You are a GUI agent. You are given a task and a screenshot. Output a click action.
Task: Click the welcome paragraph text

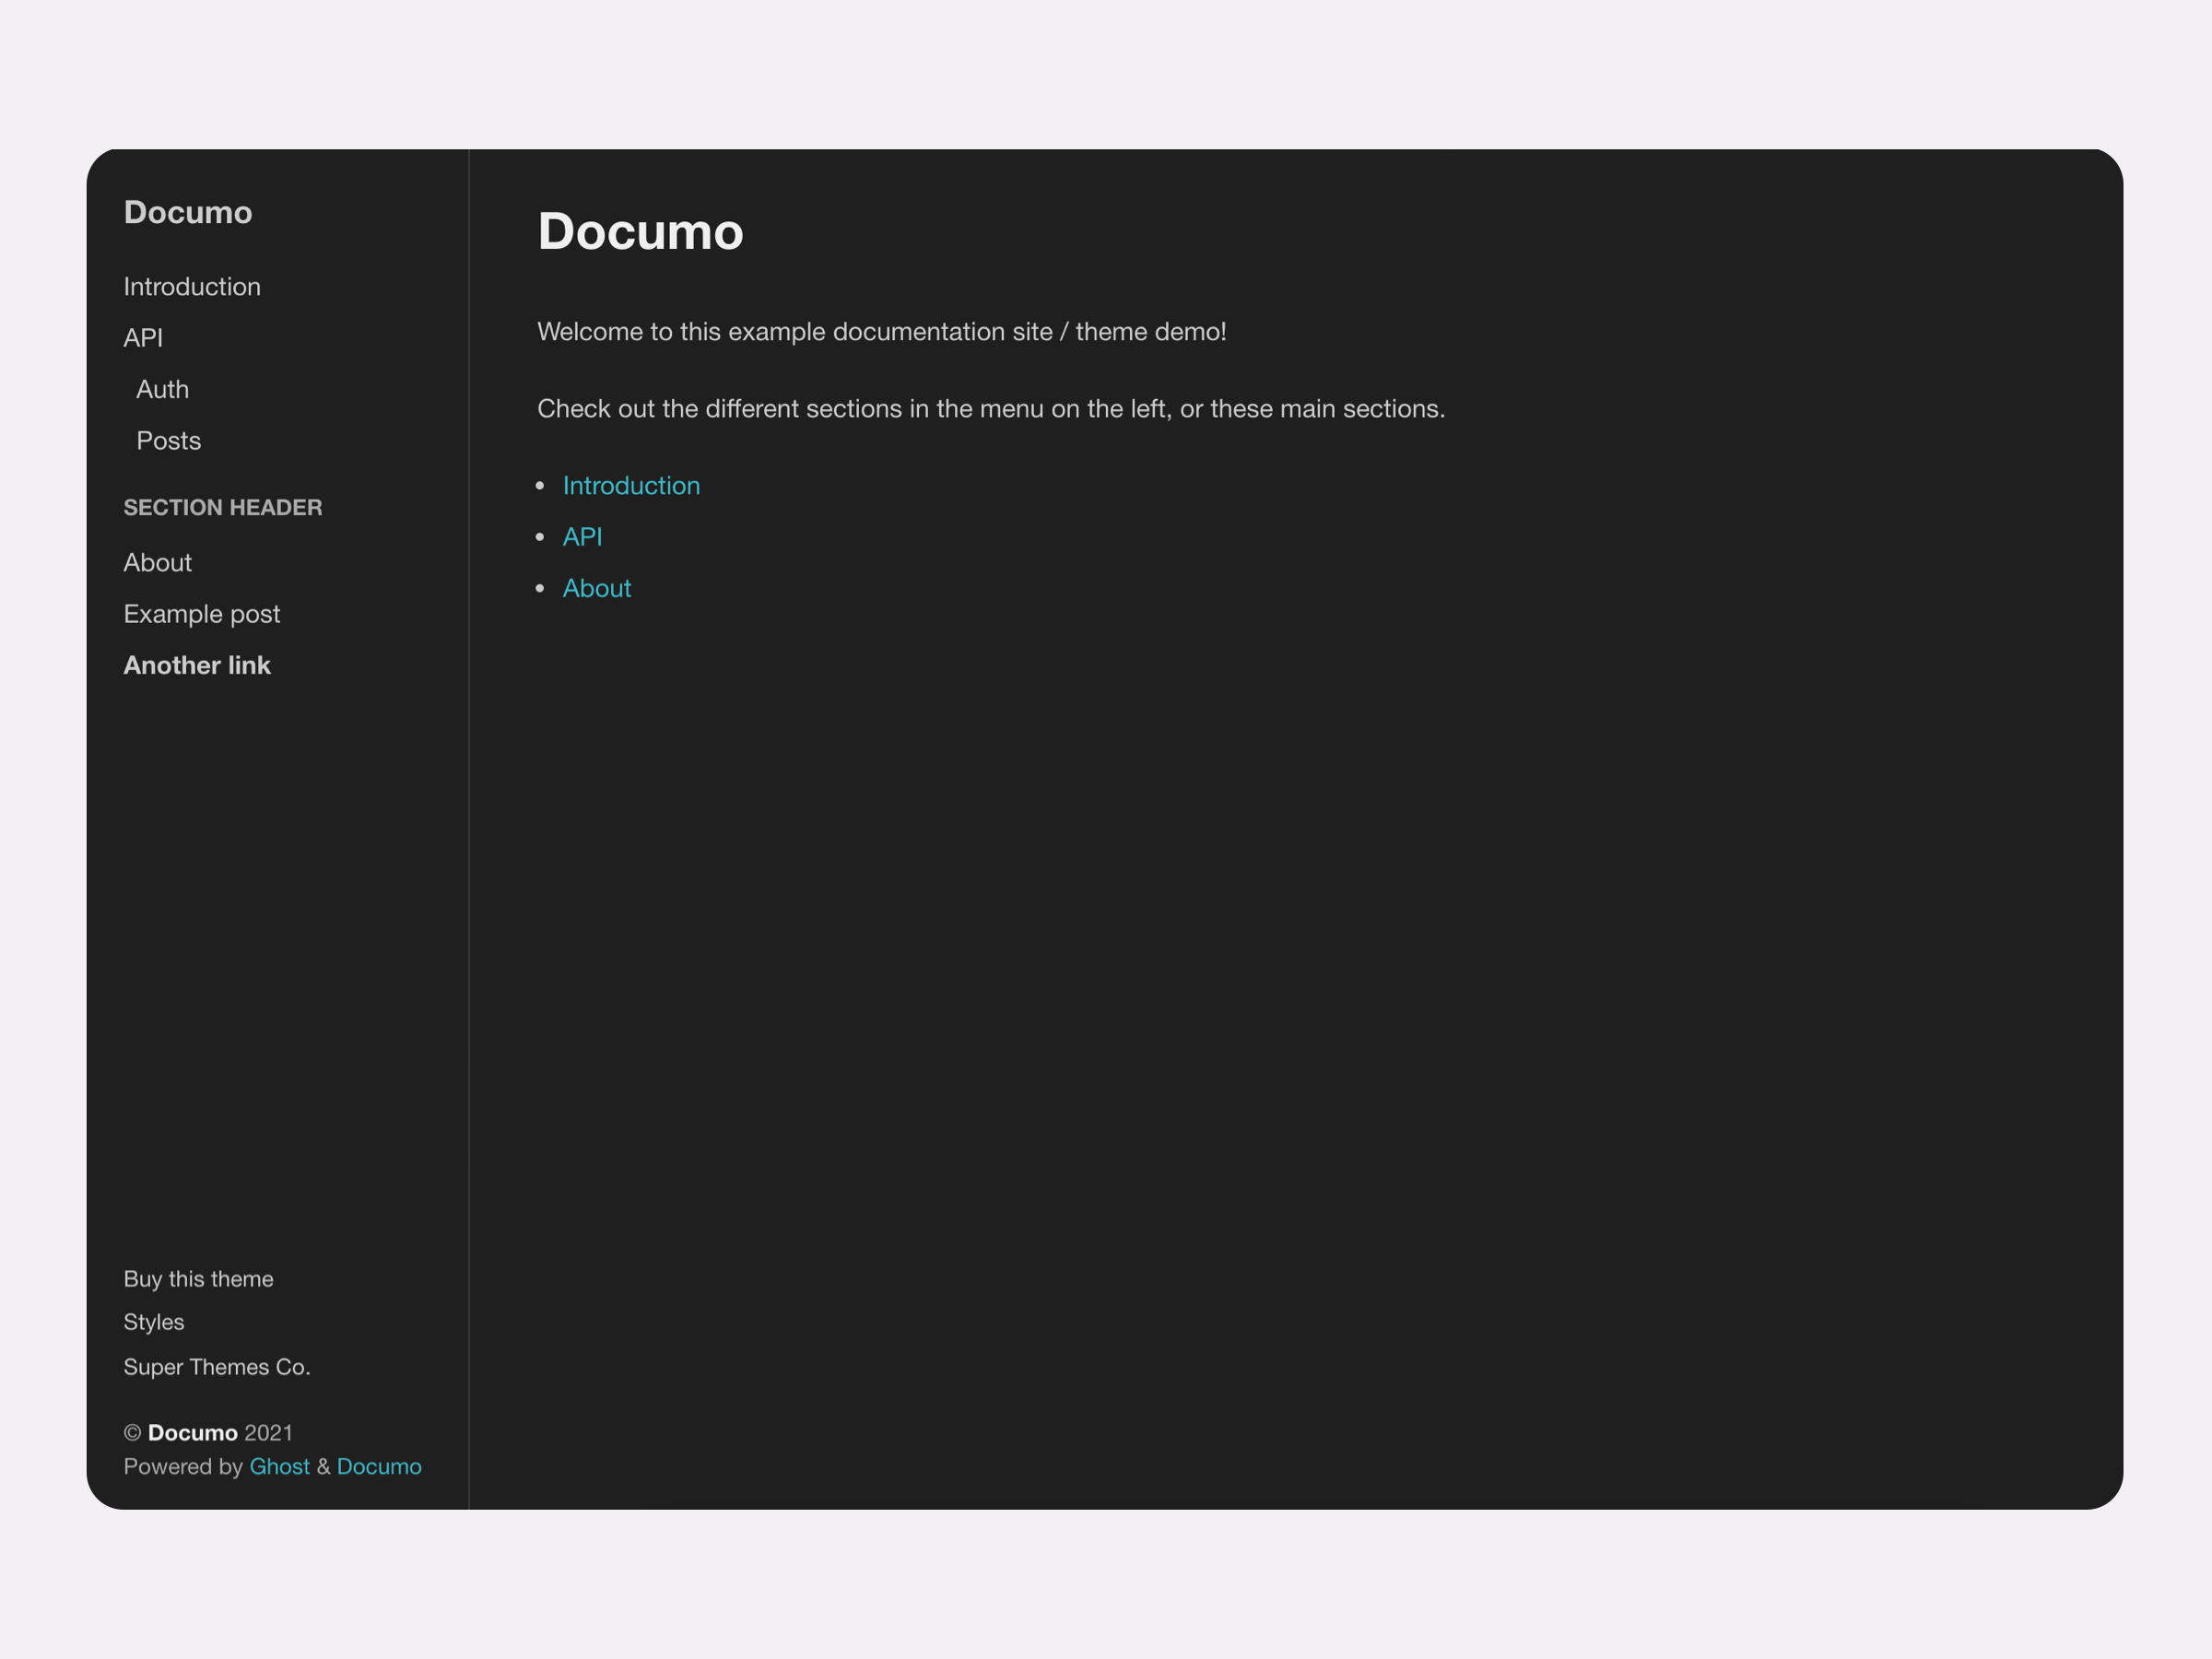click(881, 332)
